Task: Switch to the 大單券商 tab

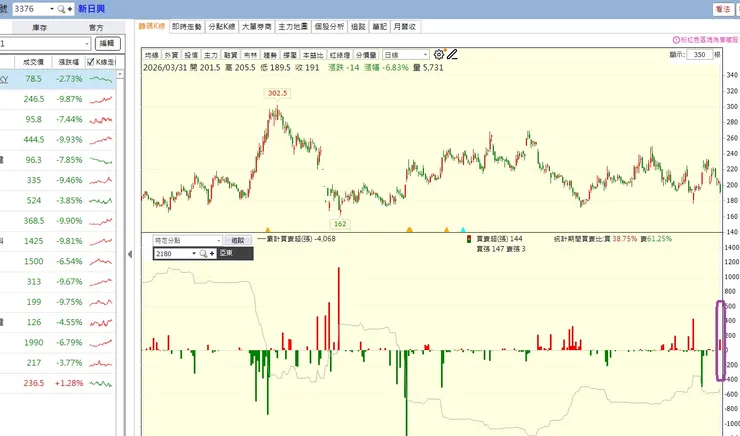Action: coord(257,27)
